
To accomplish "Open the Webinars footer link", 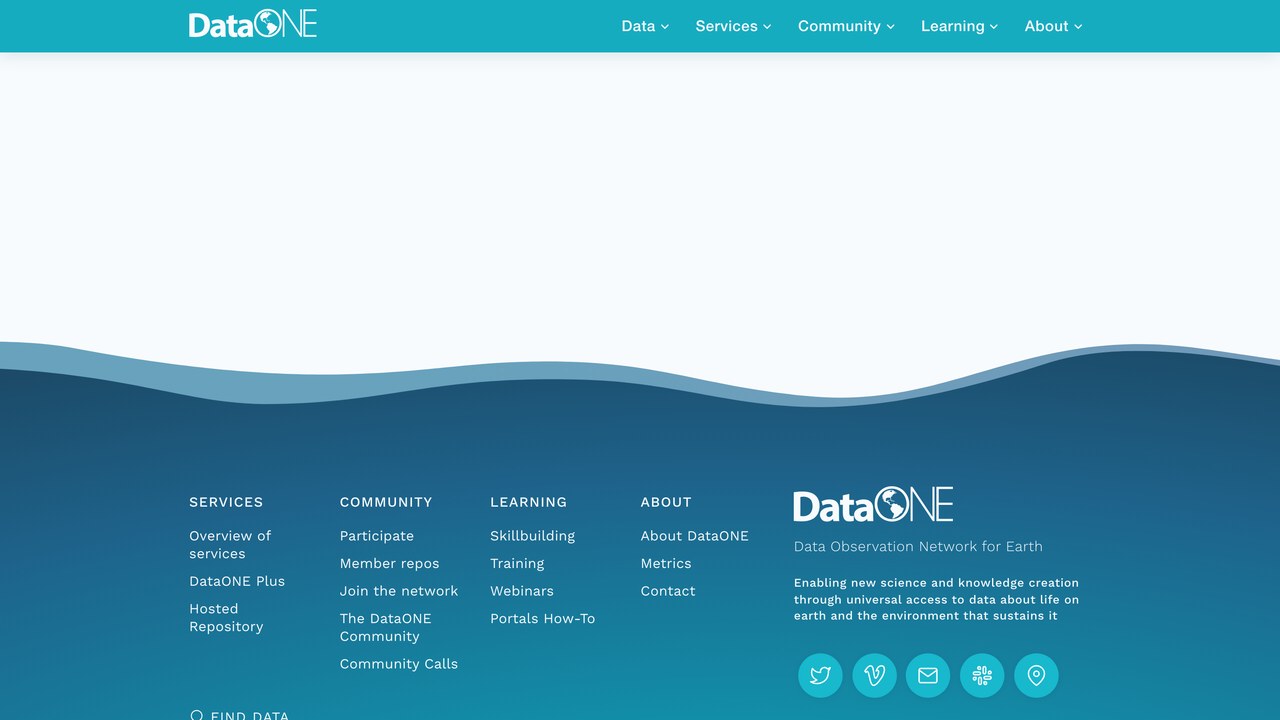I will [521, 591].
